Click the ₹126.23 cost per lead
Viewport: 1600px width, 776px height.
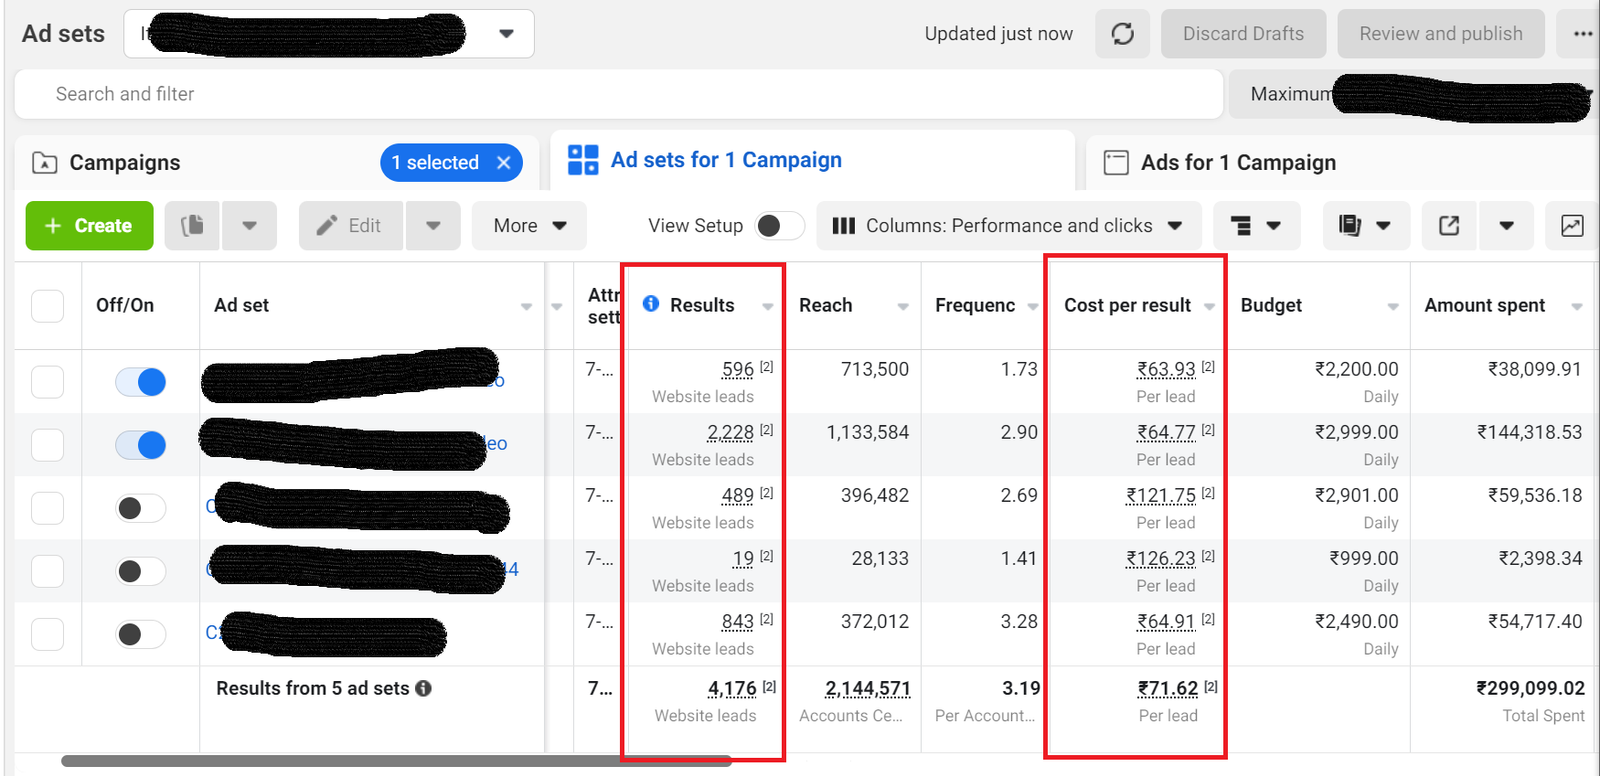coord(1161,558)
